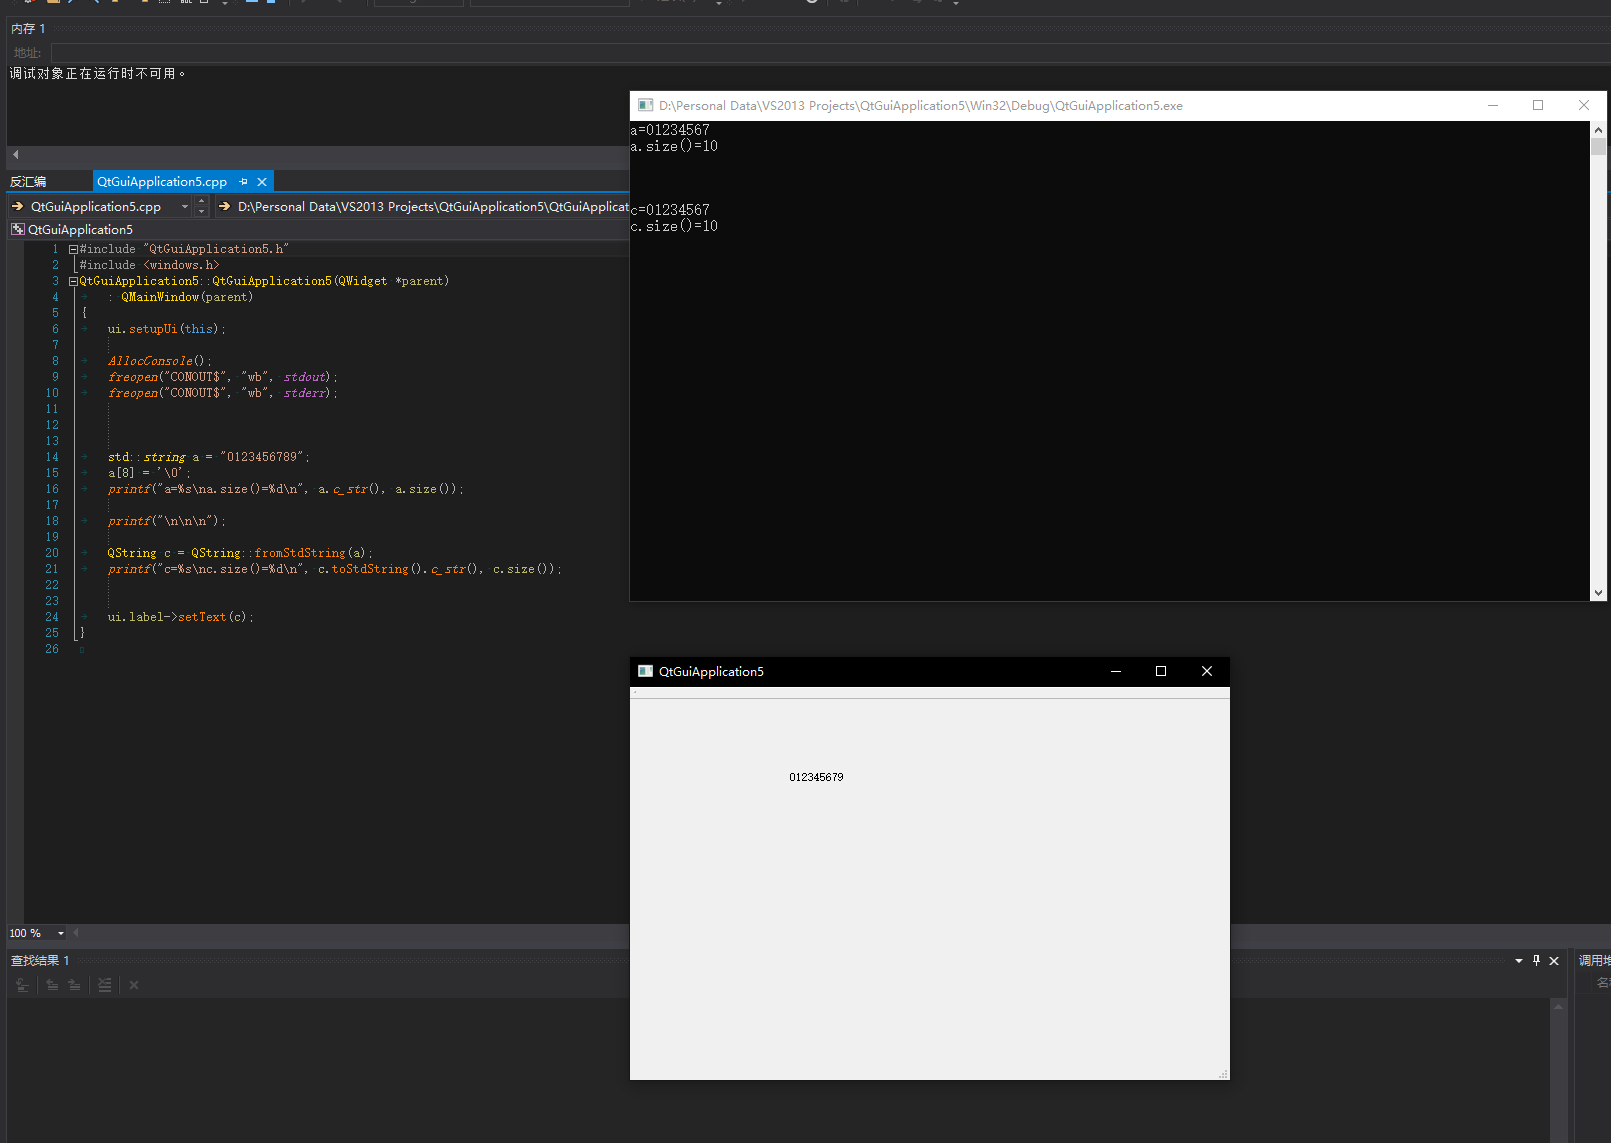1611x1143 pixels.
Task: Click the memory panel scroll left arrow
Action: [x=15, y=155]
